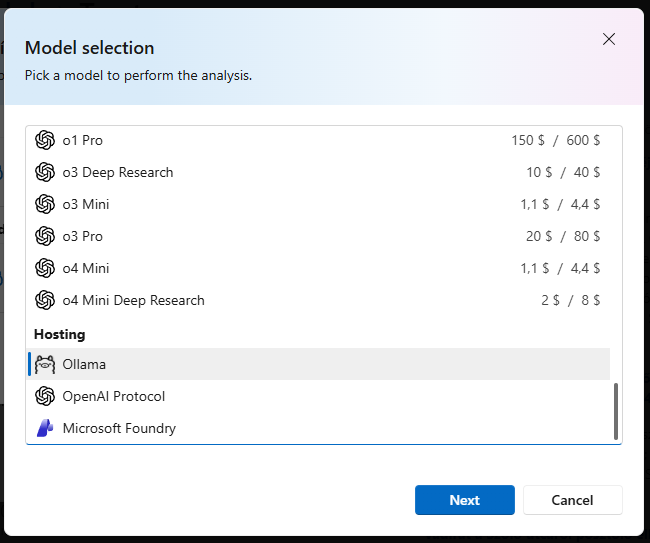
Task: Select OpenAI Protocol hosting option
Action: click(x=318, y=396)
